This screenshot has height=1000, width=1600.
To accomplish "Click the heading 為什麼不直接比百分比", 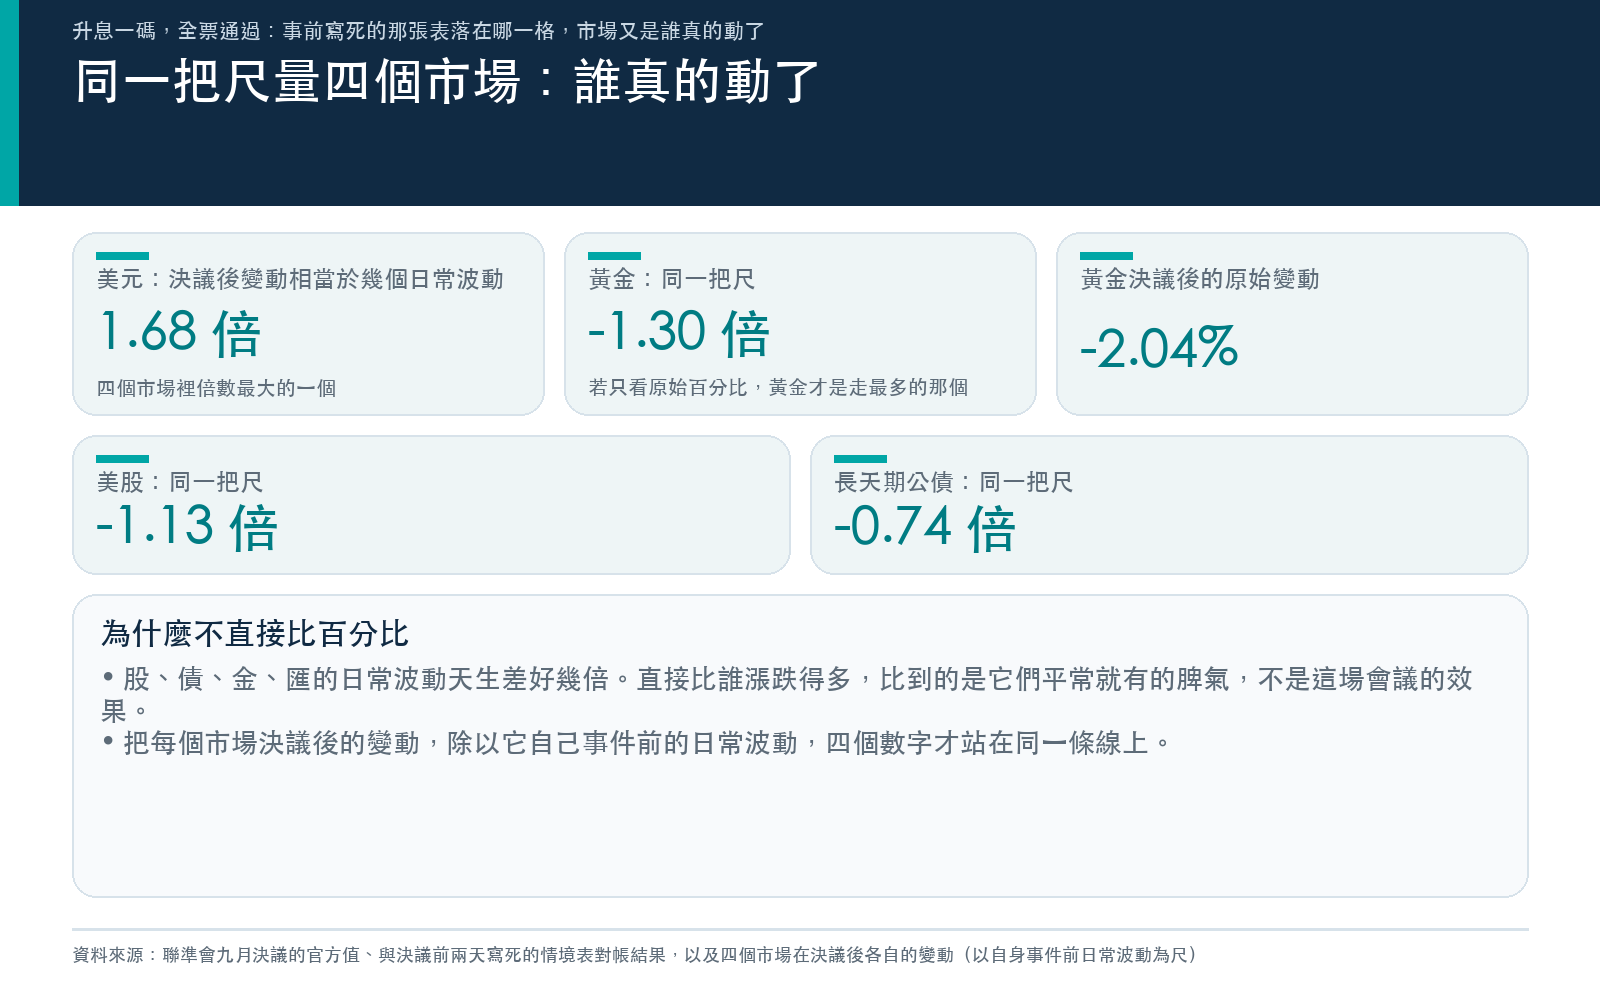I will click(255, 634).
